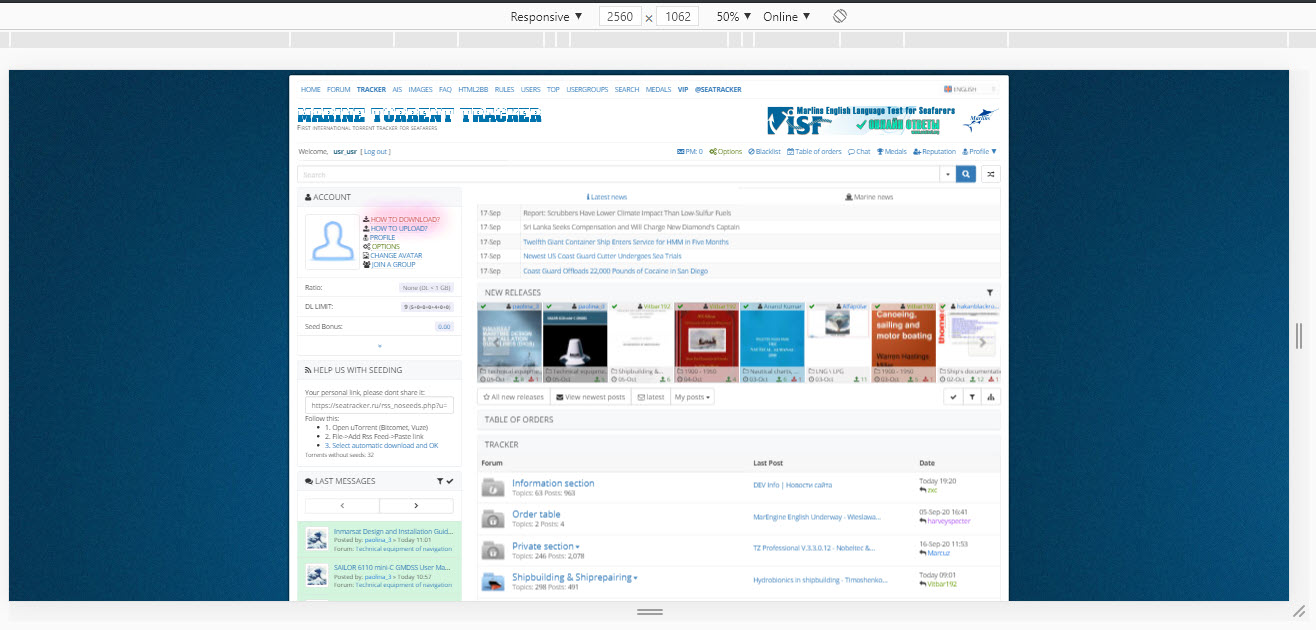Click the Shipbuilding & Shiprepairing folder icon
The image size is (1316, 630).
492,581
